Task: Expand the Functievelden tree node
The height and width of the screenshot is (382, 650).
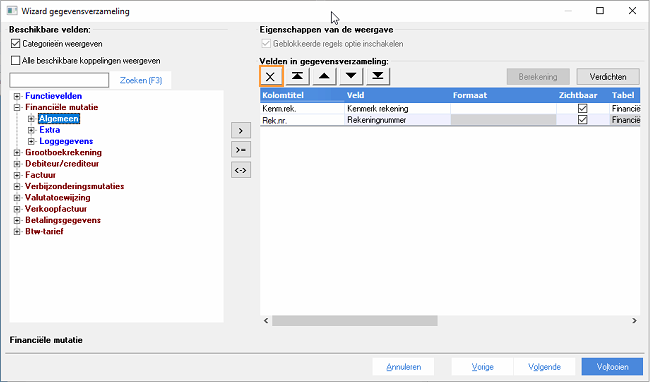Action: [17, 96]
